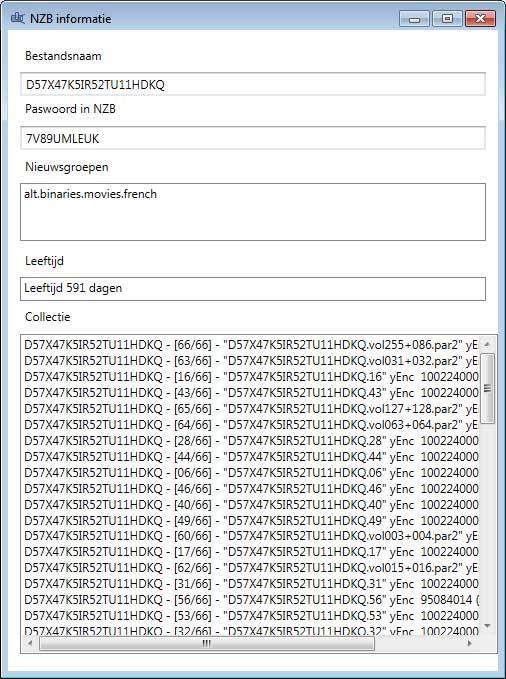Select the [56/66] entry sized 95084014

coord(251,600)
